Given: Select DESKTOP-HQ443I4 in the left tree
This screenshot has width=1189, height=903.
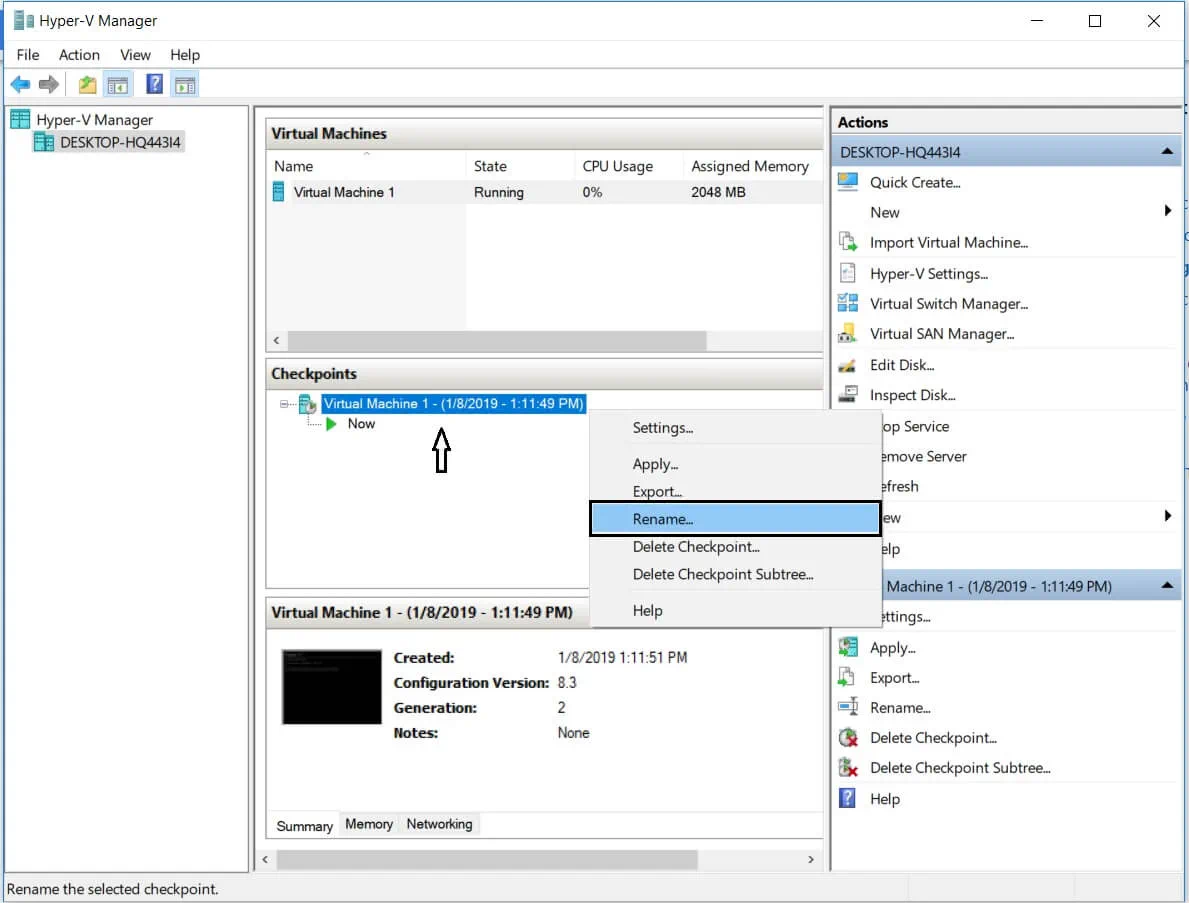Looking at the screenshot, I should (120, 142).
